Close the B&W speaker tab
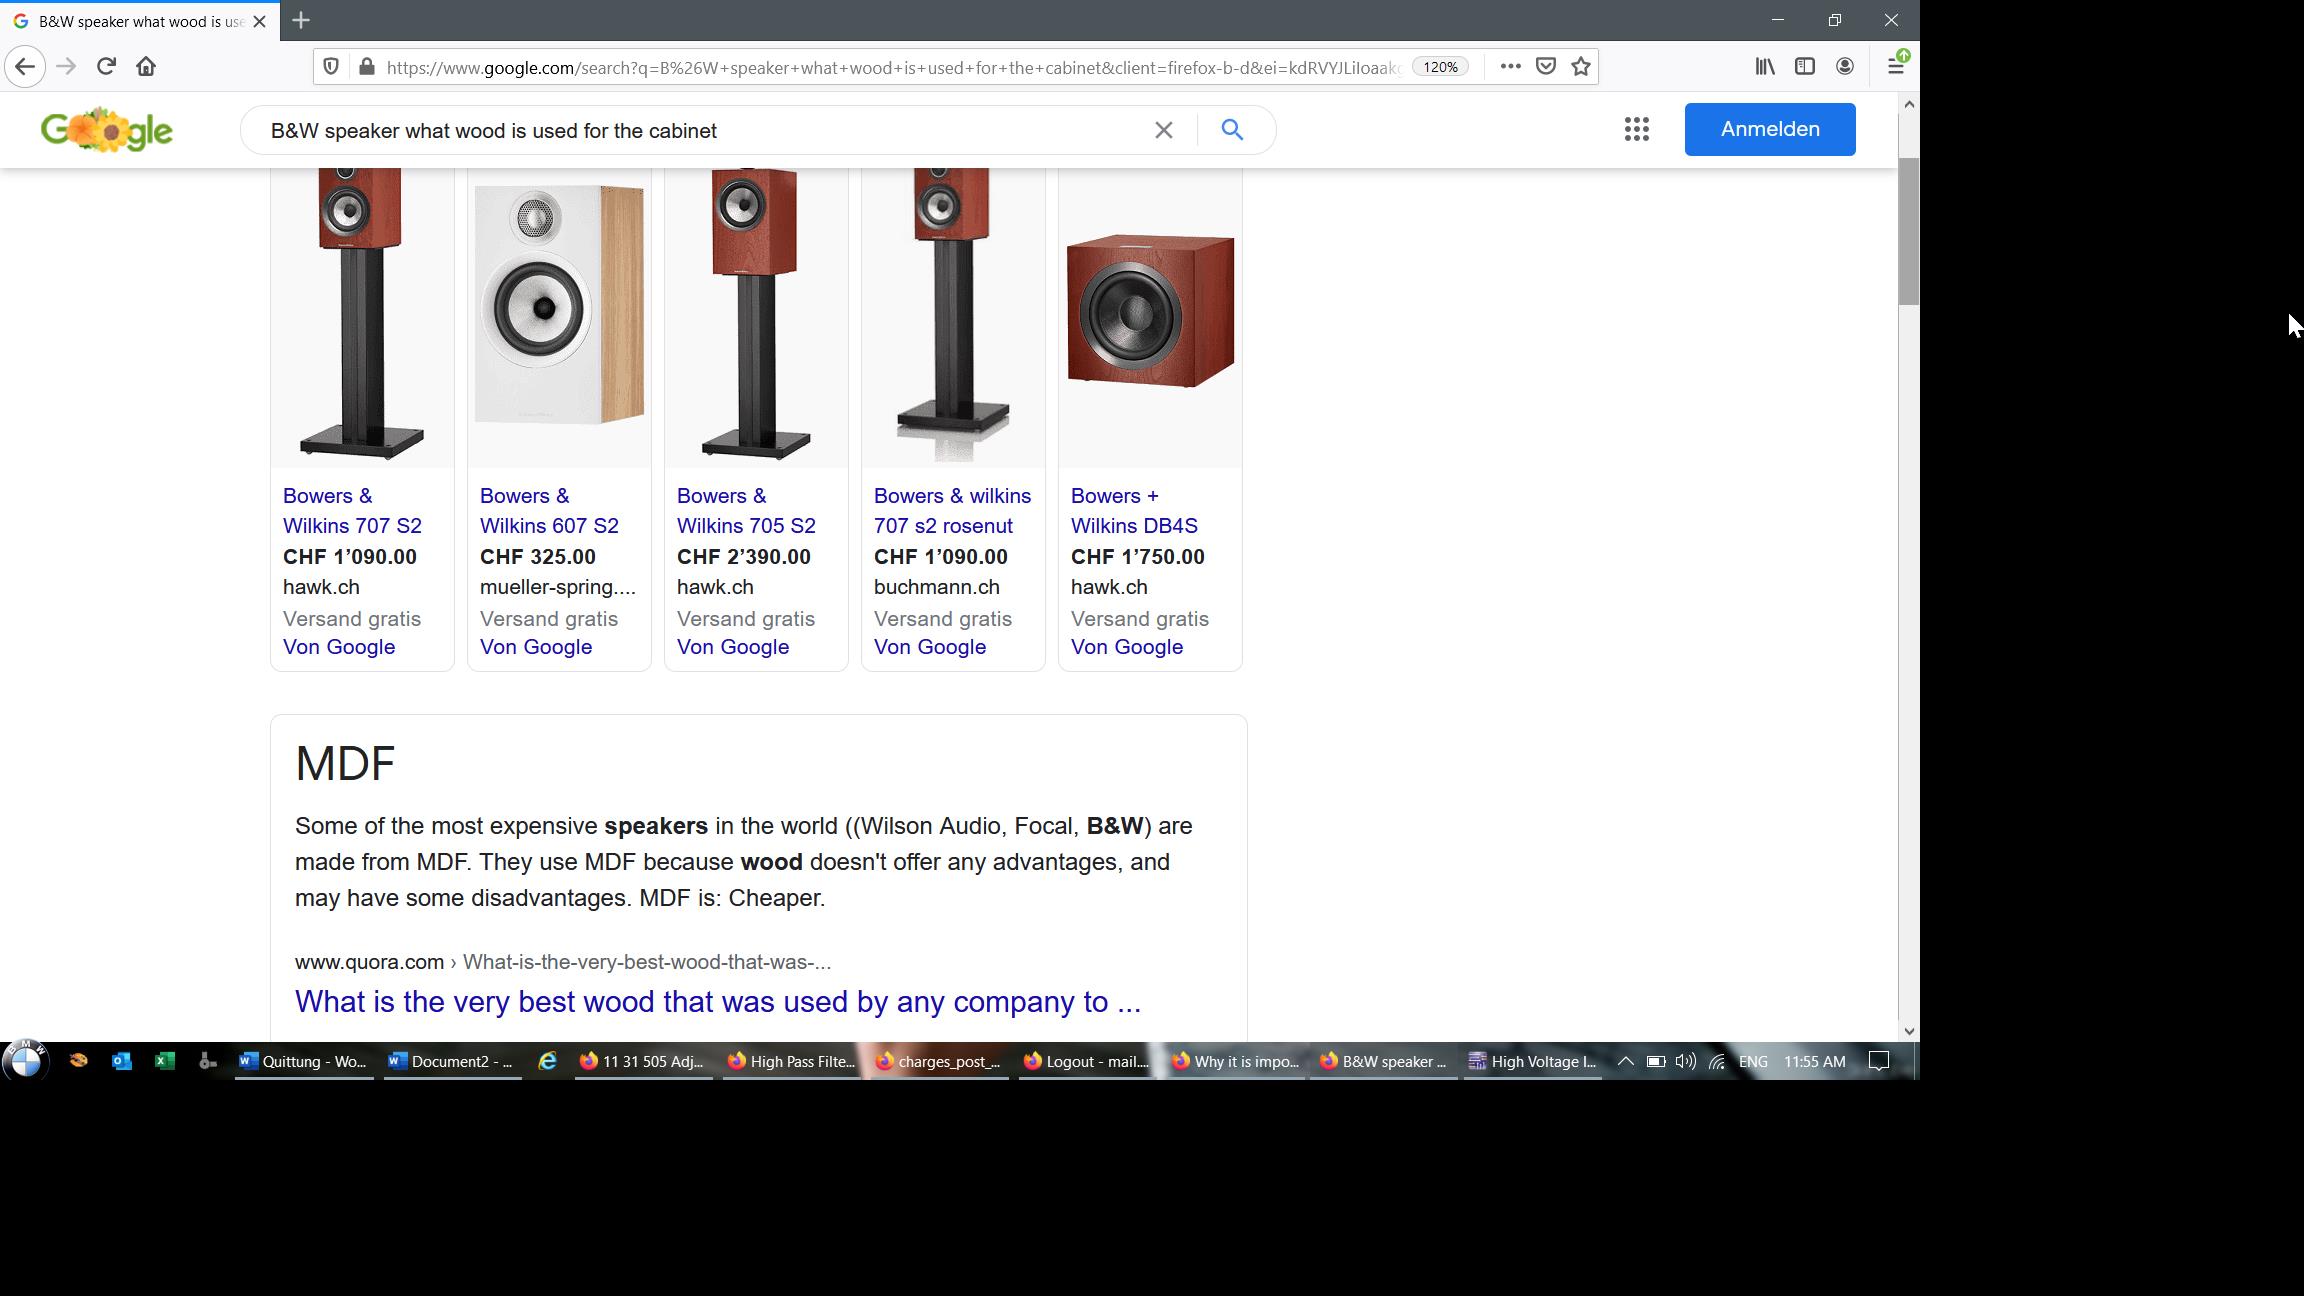Screen dimensions: 2304x1296 tap(259, 21)
